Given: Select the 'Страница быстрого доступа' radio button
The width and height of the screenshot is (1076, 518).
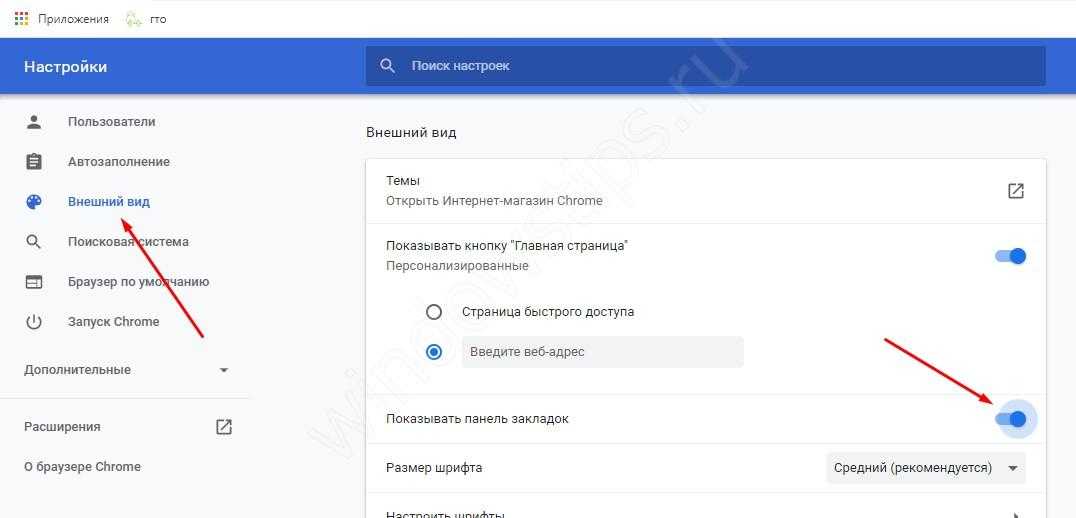Looking at the screenshot, I should 434,311.
